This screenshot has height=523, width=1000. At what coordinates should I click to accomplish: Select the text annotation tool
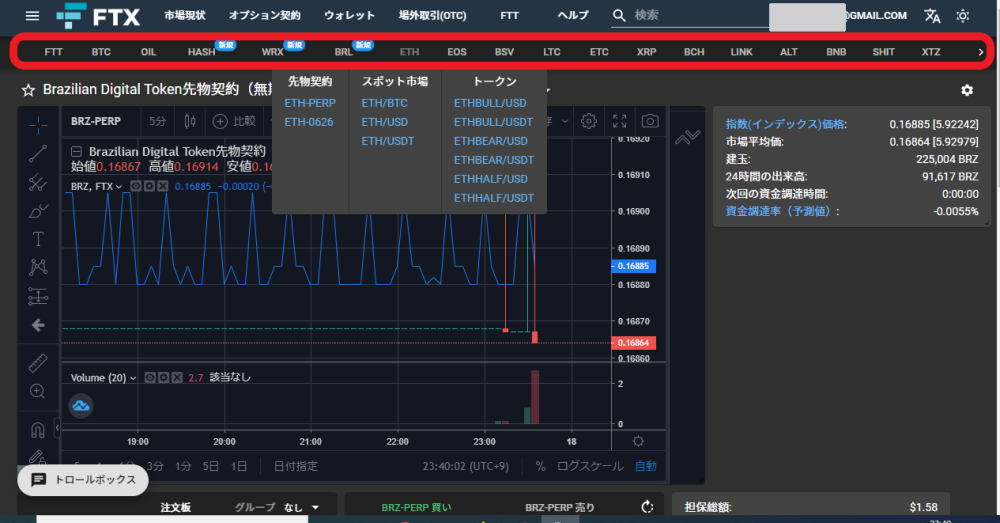38,239
